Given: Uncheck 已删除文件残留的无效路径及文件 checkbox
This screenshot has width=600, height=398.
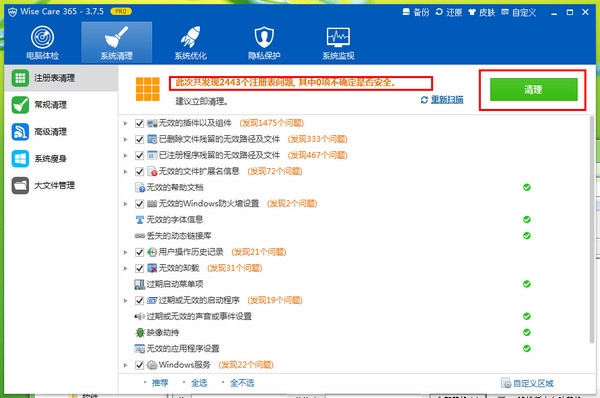Looking at the screenshot, I should (139, 139).
